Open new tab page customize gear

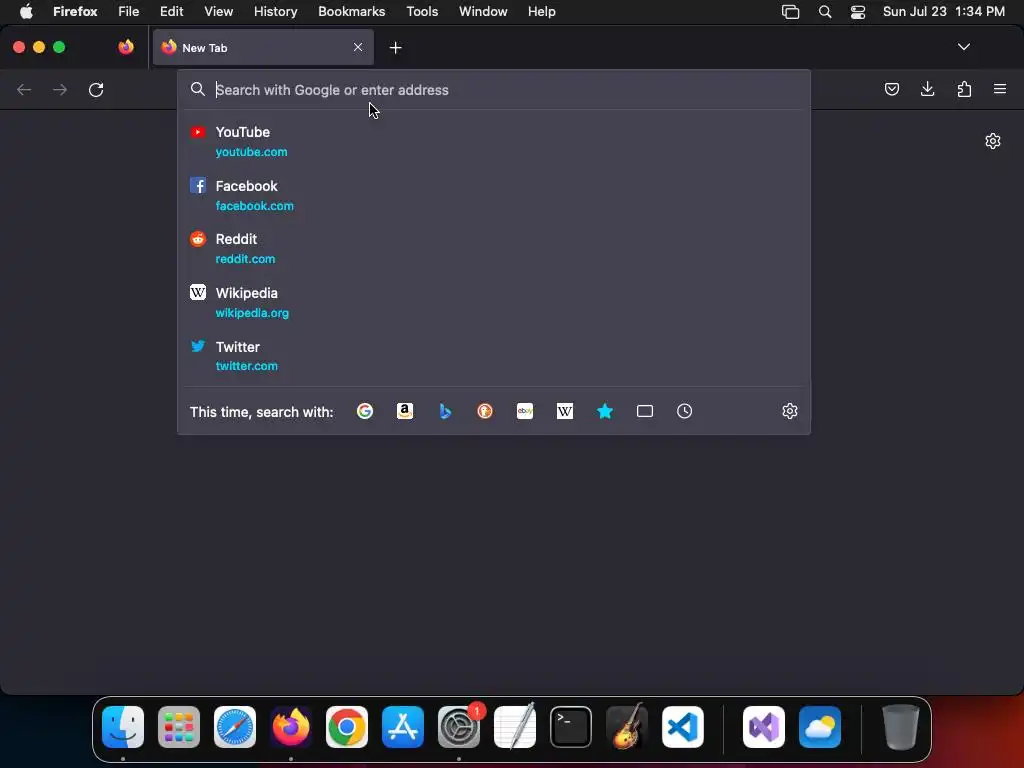click(x=993, y=141)
